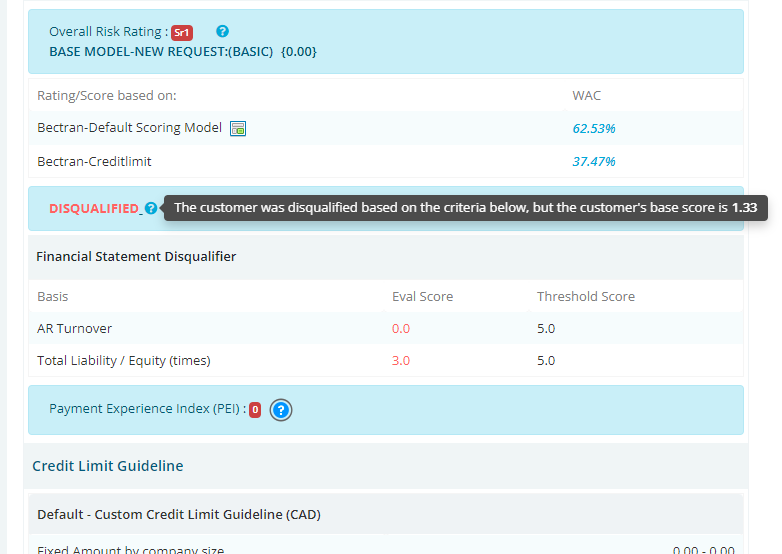Click Payment Experience Index (PEI) label
The height and width of the screenshot is (554, 782).
click(148, 409)
